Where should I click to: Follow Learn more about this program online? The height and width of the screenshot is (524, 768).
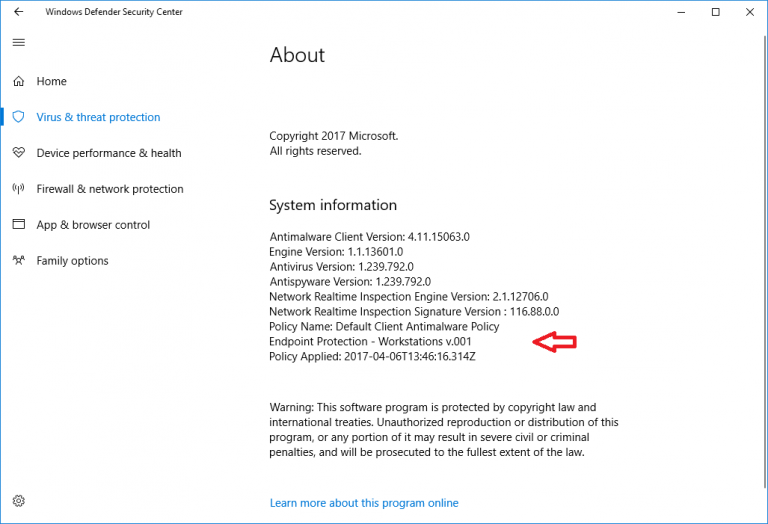coord(364,503)
